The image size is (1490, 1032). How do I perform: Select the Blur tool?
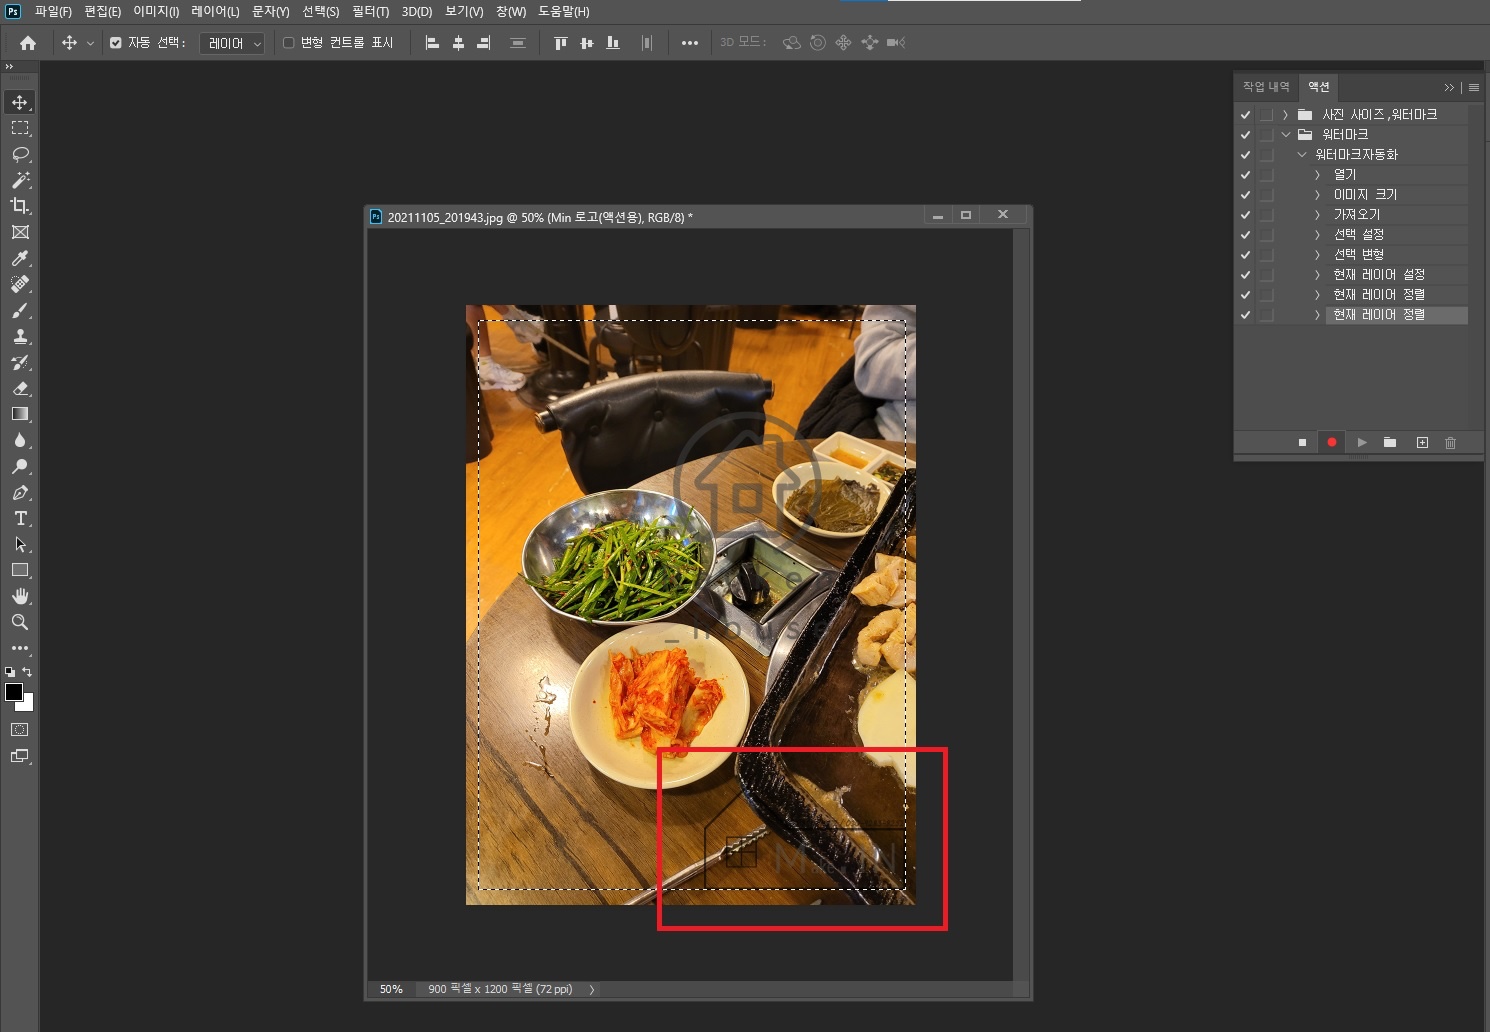coord(20,440)
